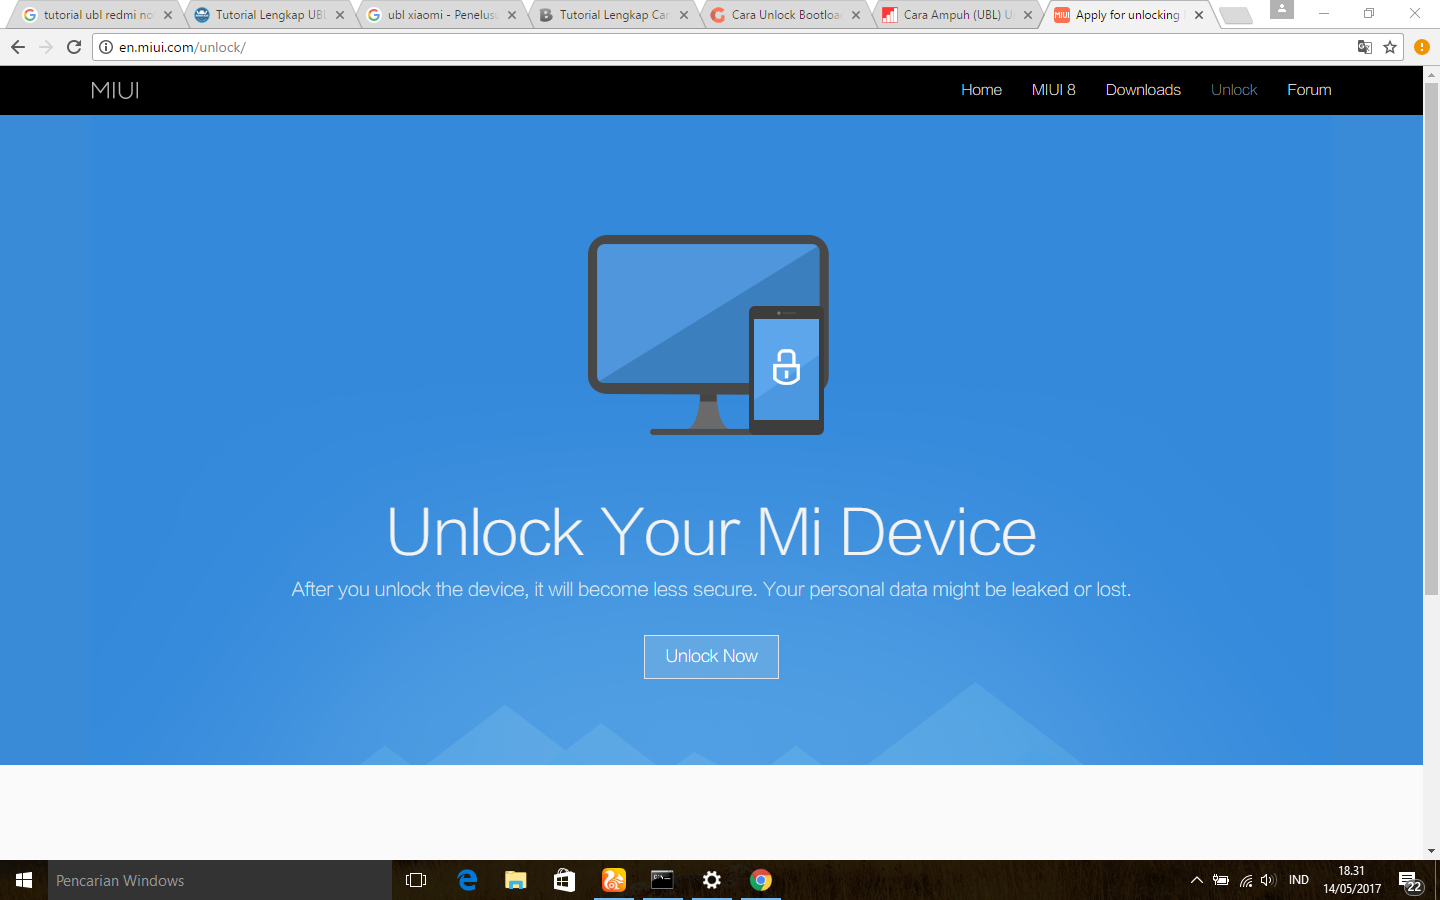Close the 'Cara Ampuh (UBL)' tab
The width and height of the screenshot is (1440, 900).
1028,15
